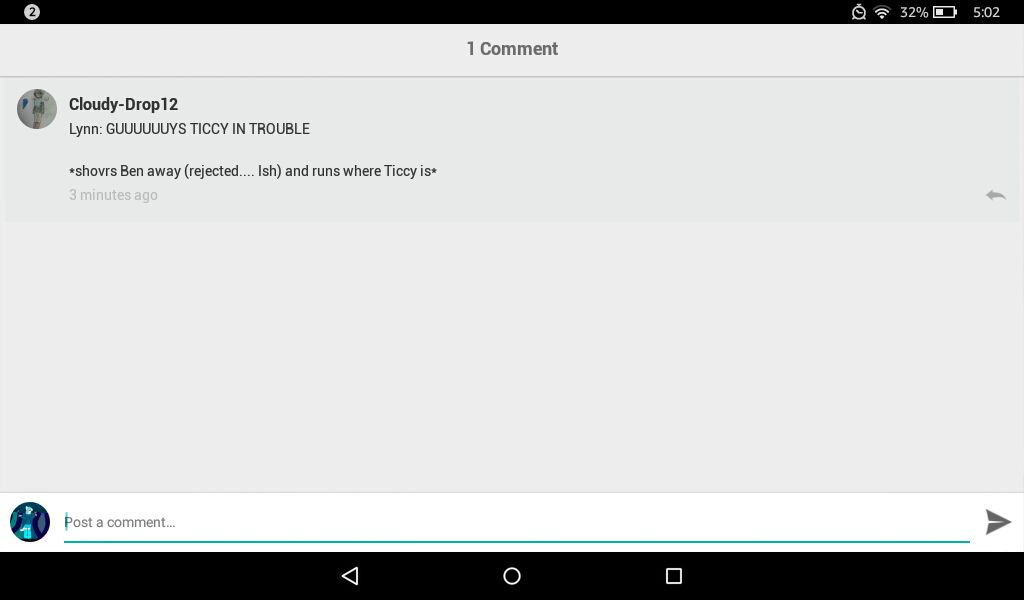The height and width of the screenshot is (600, 1024).
Task: Tap the Wi-Fi status icon
Action: pos(882,12)
